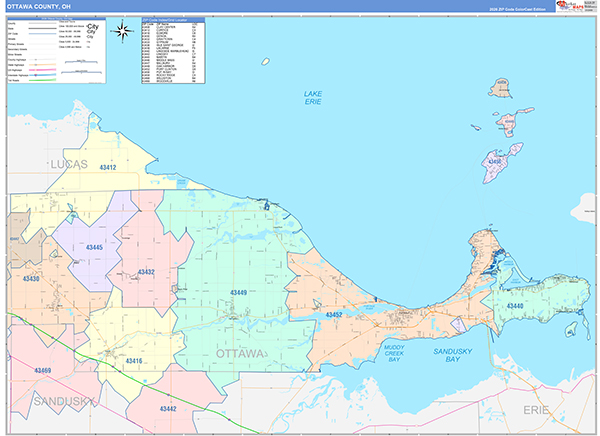Click the 43452 ZIP code label

tap(334, 315)
